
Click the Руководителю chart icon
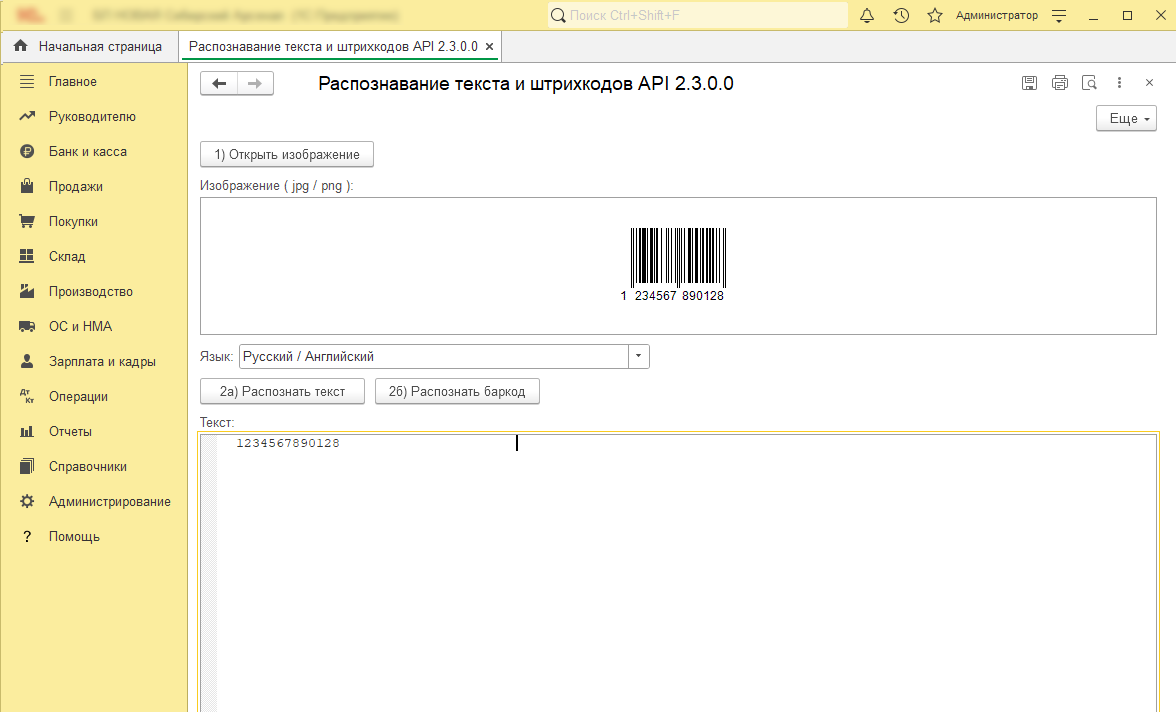coord(27,116)
